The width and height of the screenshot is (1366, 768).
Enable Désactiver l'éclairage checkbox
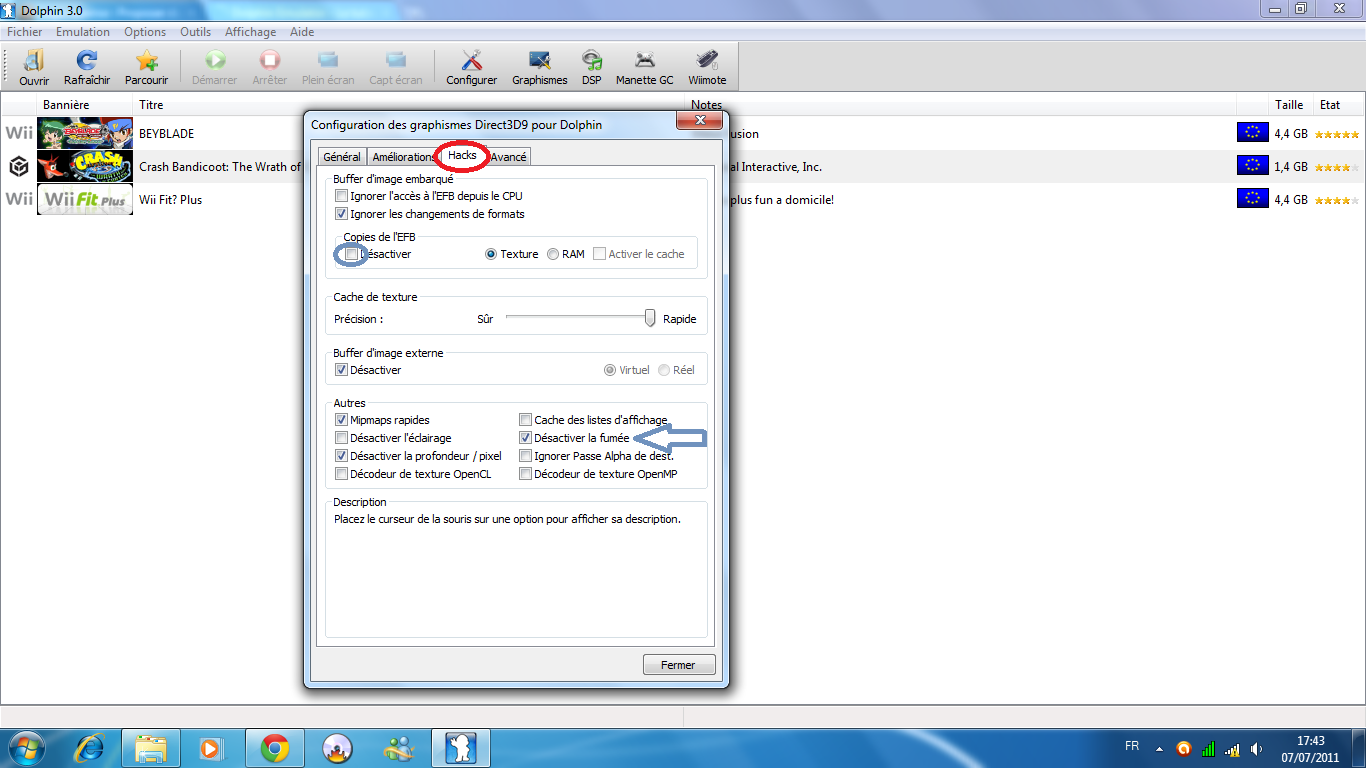coord(342,438)
